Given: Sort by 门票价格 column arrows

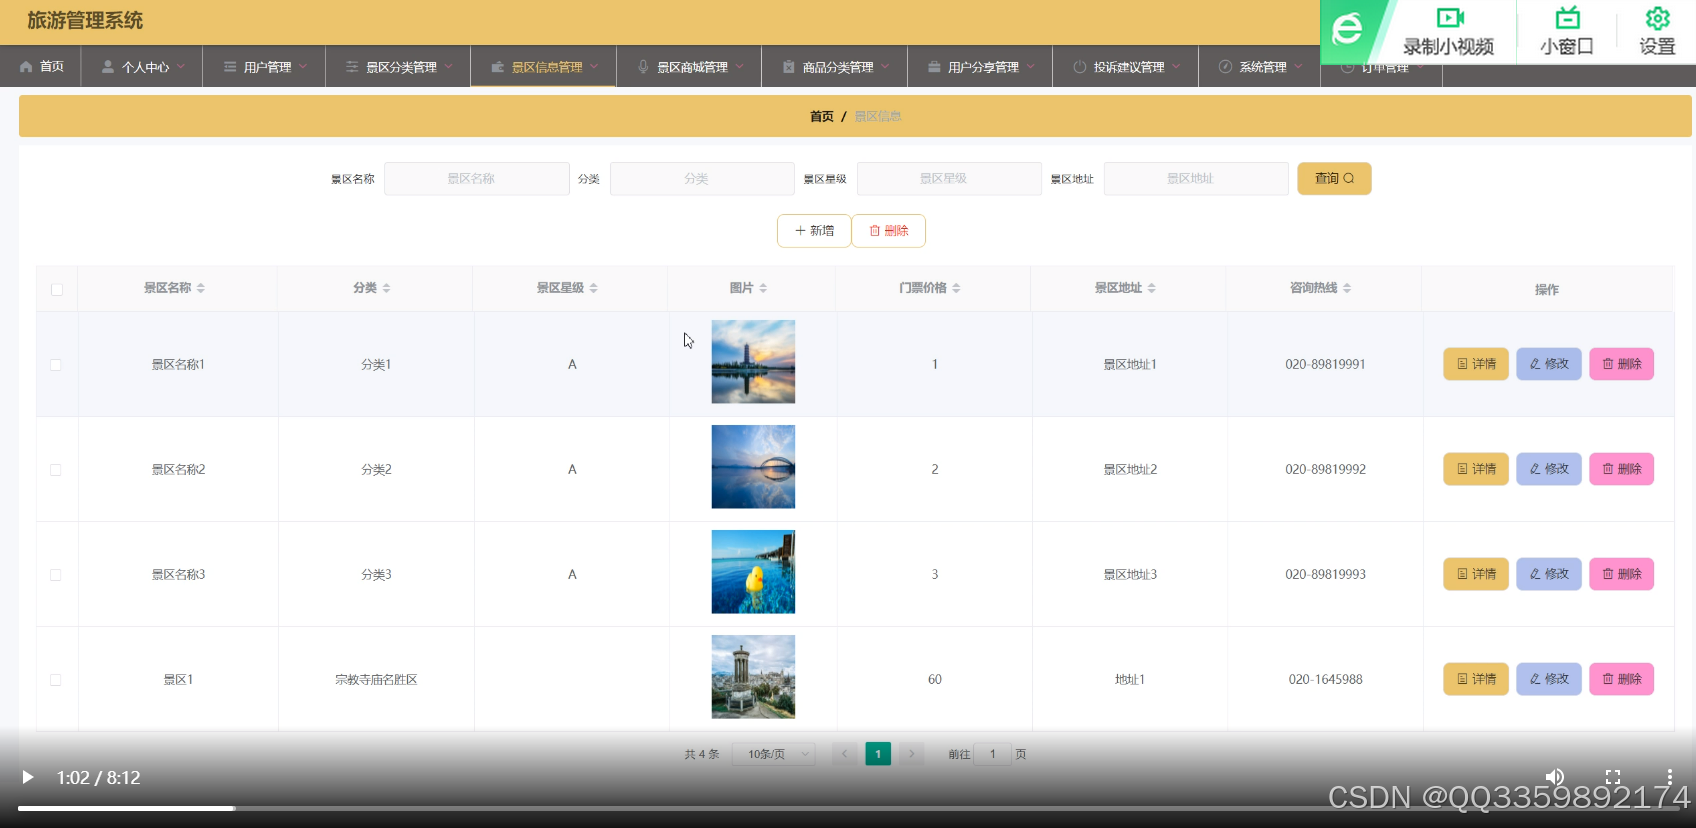Looking at the screenshot, I should pyautogui.click(x=957, y=288).
